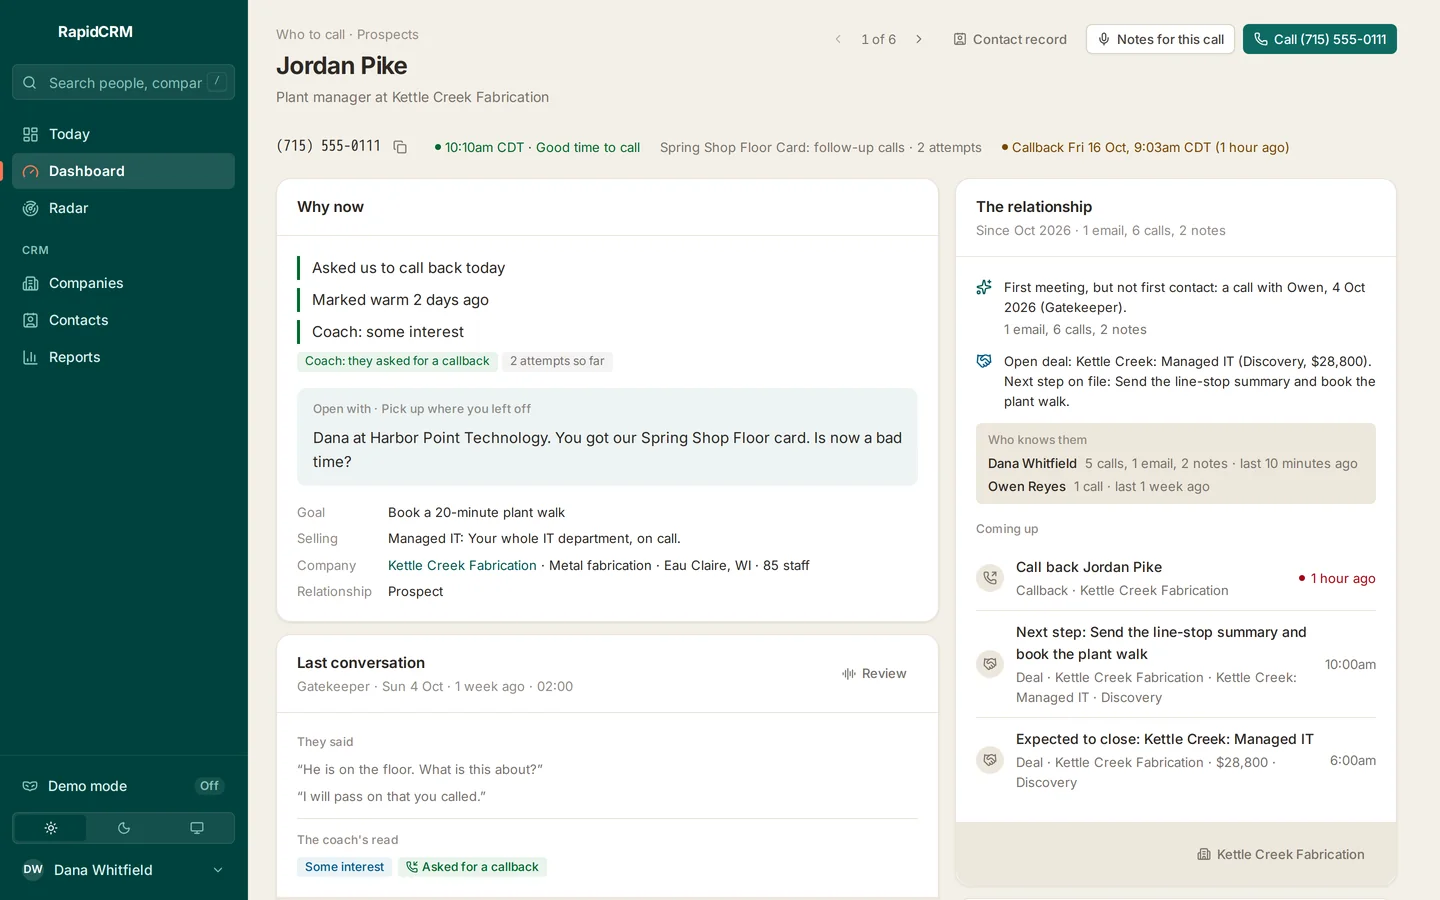
Task: Toggle Demo mode off switch
Action: [209, 786]
